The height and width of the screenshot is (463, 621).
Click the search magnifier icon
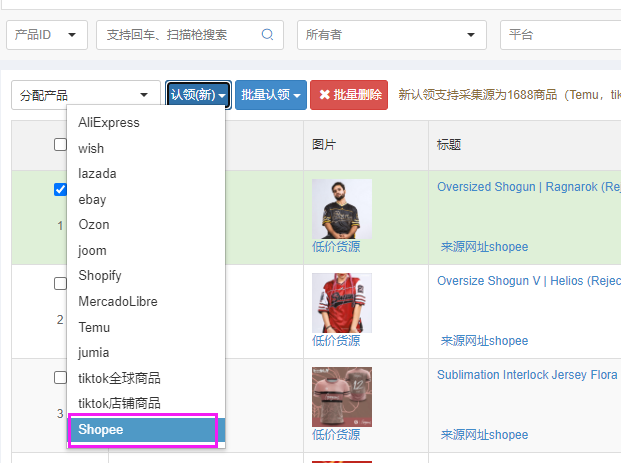267,34
